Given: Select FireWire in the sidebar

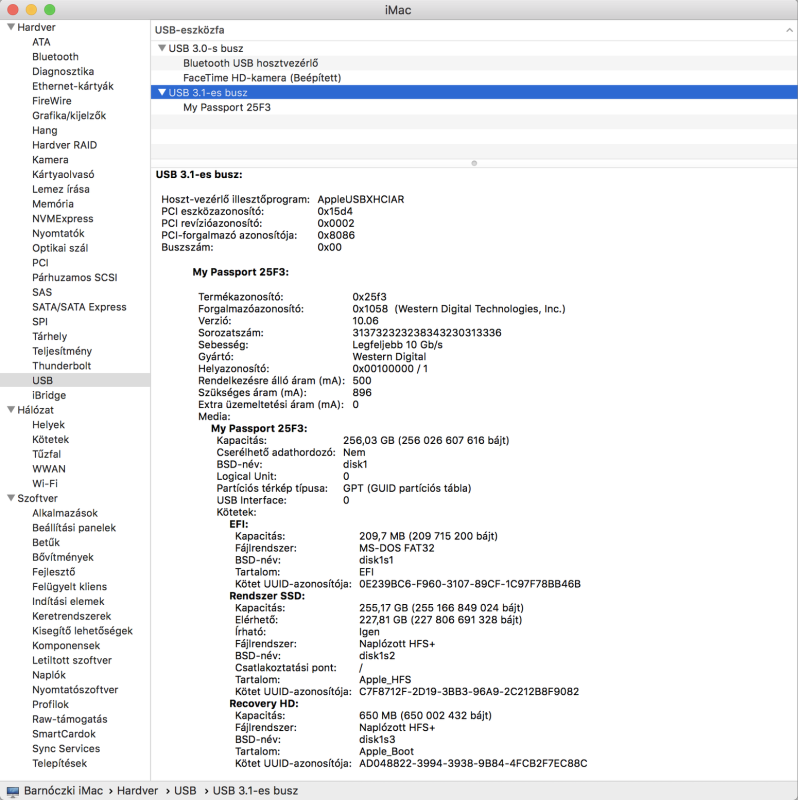Looking at the screenshot, I should pos(52,101).
